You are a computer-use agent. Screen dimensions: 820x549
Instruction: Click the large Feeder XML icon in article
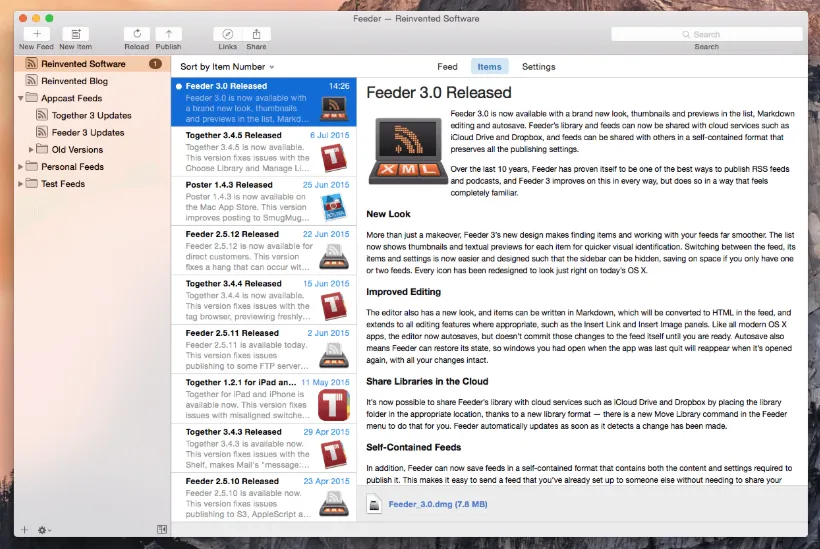[408, 151]
